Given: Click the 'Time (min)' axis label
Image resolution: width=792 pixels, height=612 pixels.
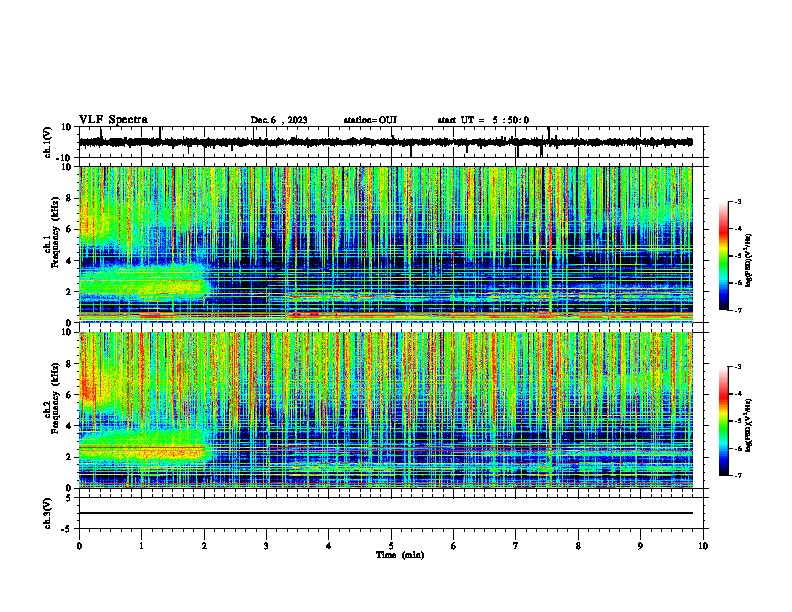Looking at the screenshot, I should pos(400,555).
